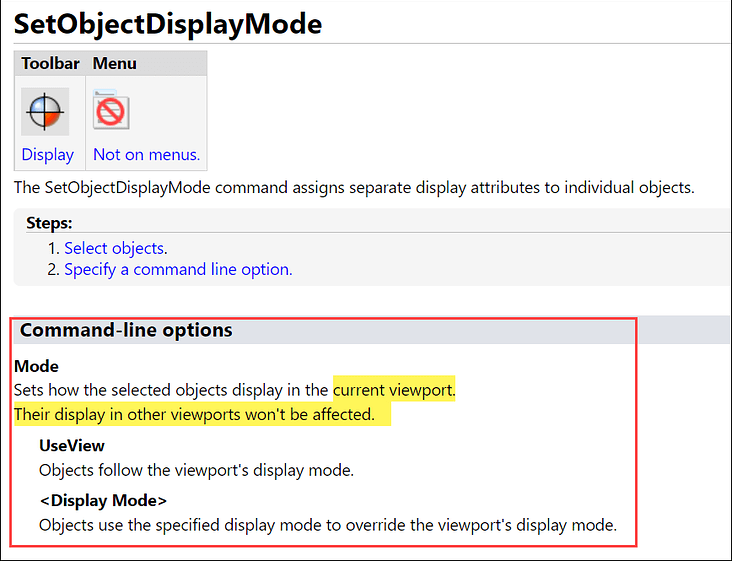Click 'Specify a command line option.' link
732x561 pixels.
(178, 270)
